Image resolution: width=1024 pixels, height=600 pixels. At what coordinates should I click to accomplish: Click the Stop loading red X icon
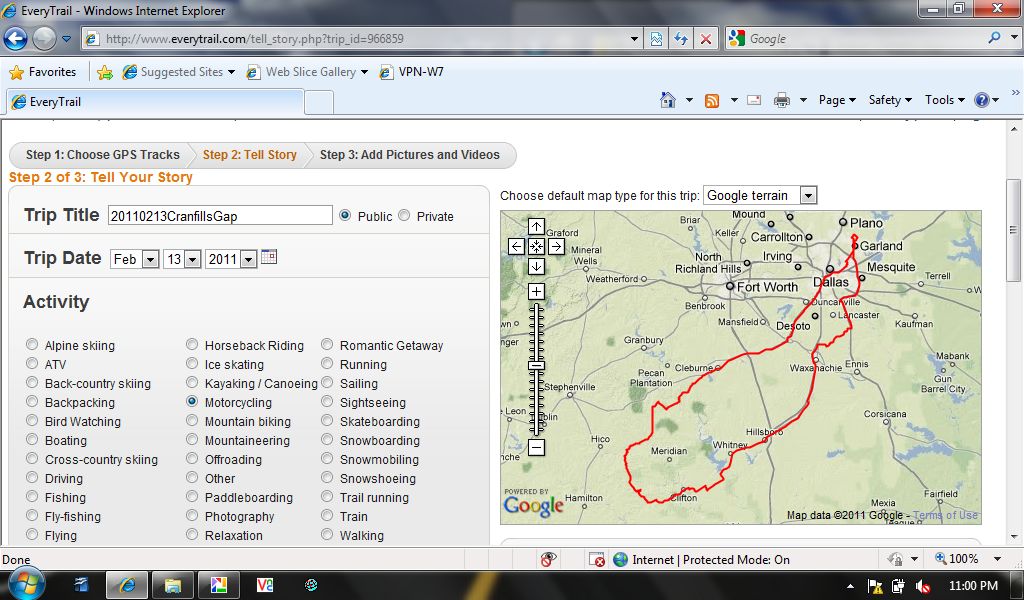click(705, 39)
